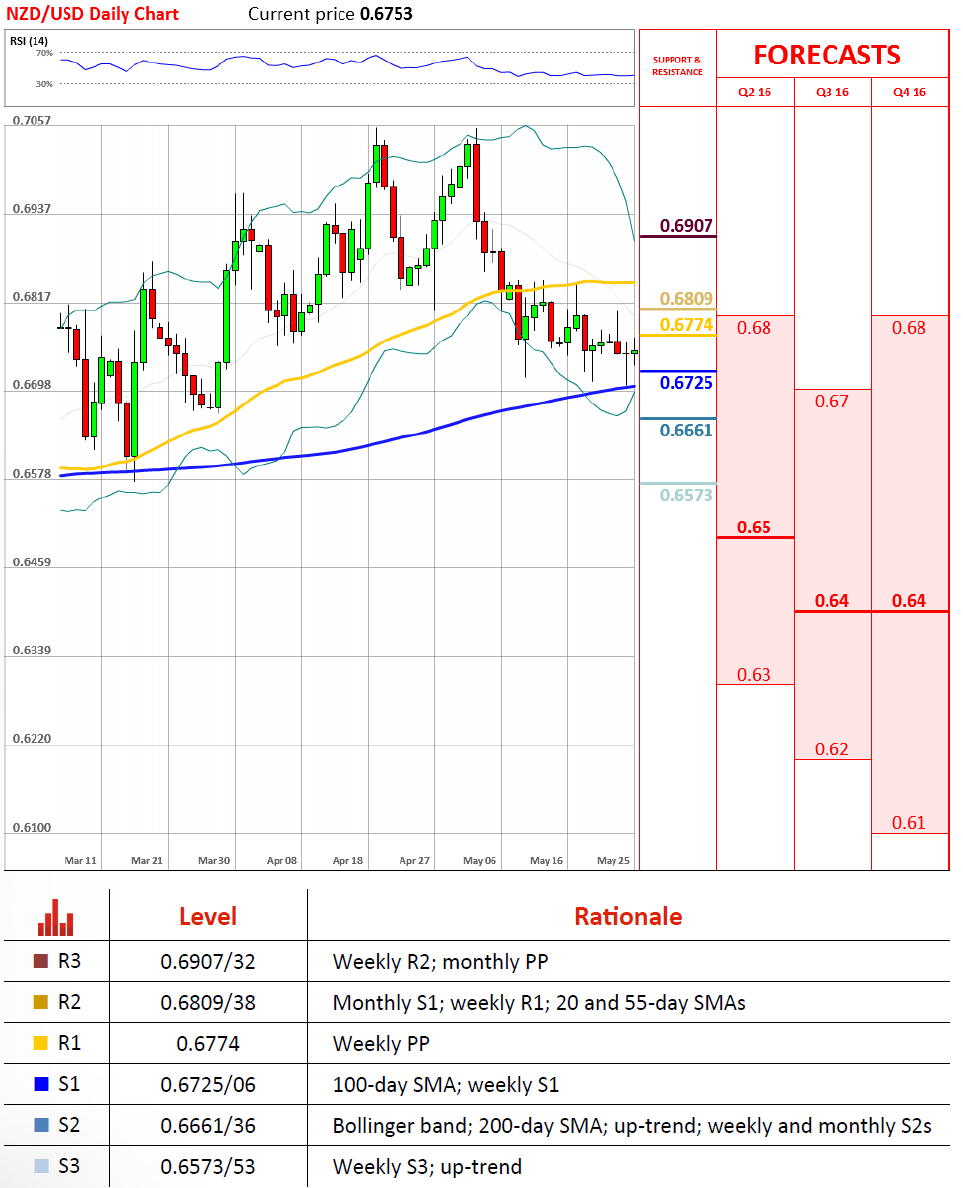This screenshot has height=1188, width=963.
Task: Click the '100-day SMA; weekly S1' rationale
Action: 446,1085
